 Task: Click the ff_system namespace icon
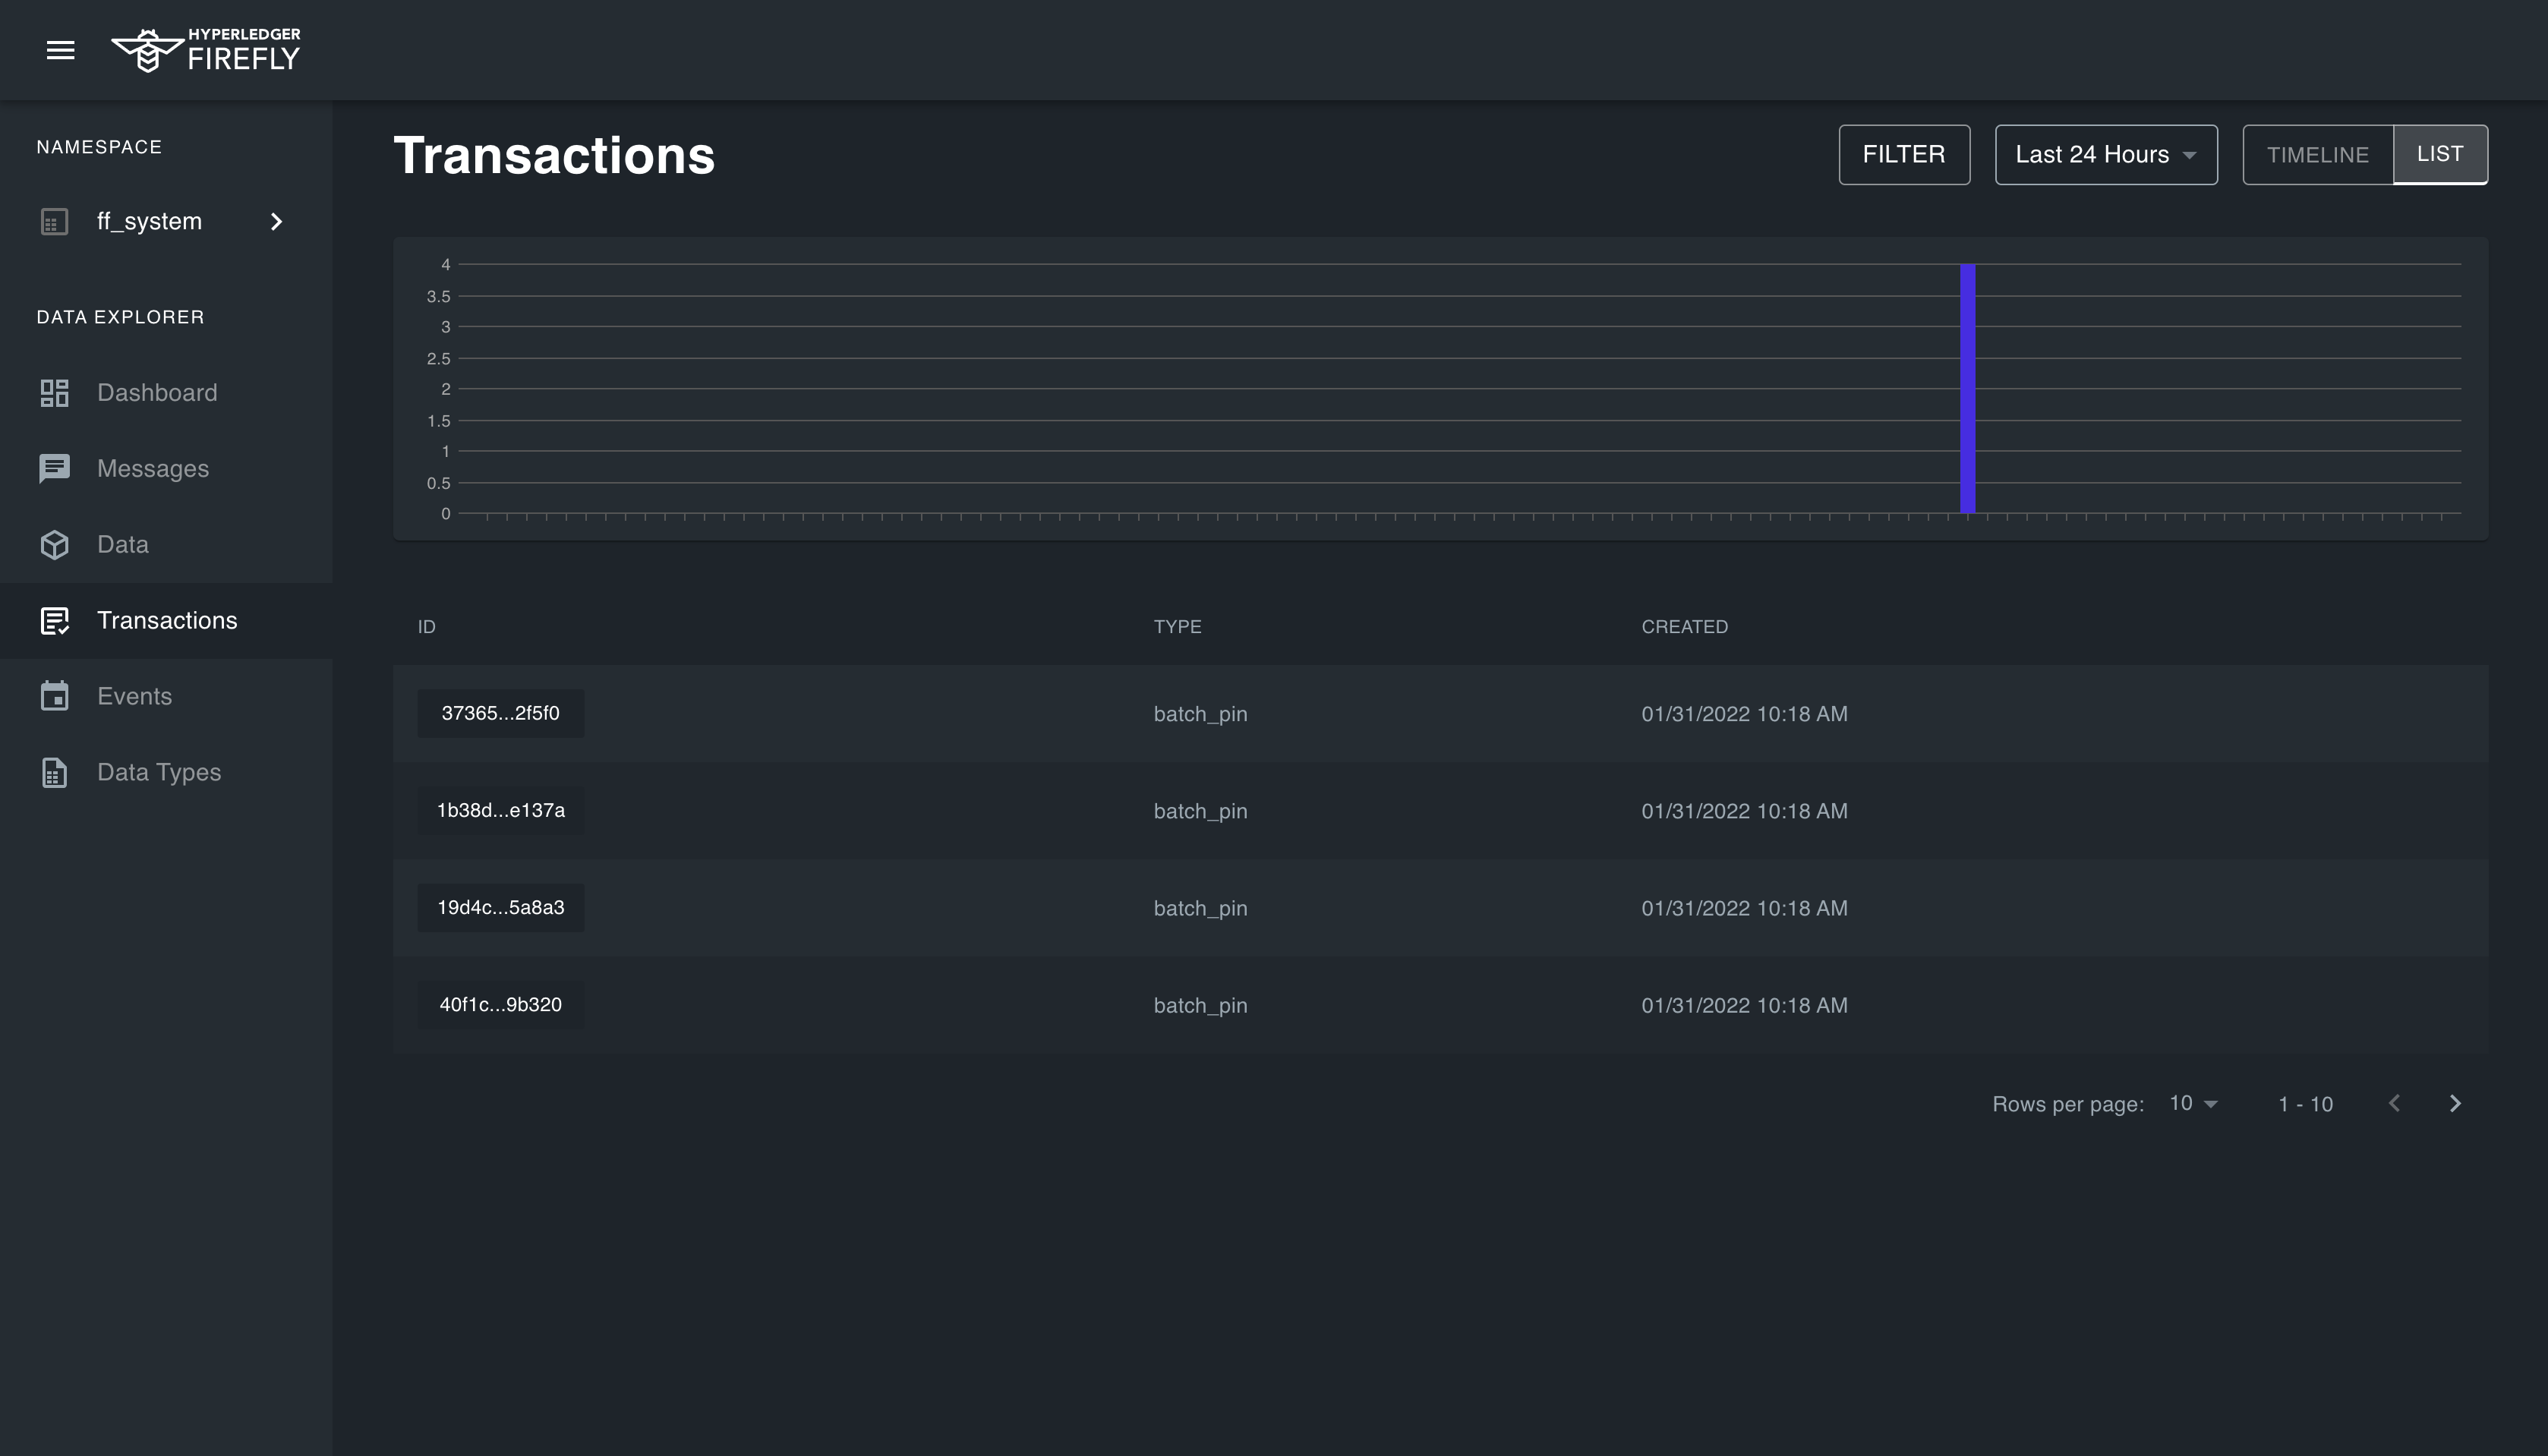pos(54,221)
